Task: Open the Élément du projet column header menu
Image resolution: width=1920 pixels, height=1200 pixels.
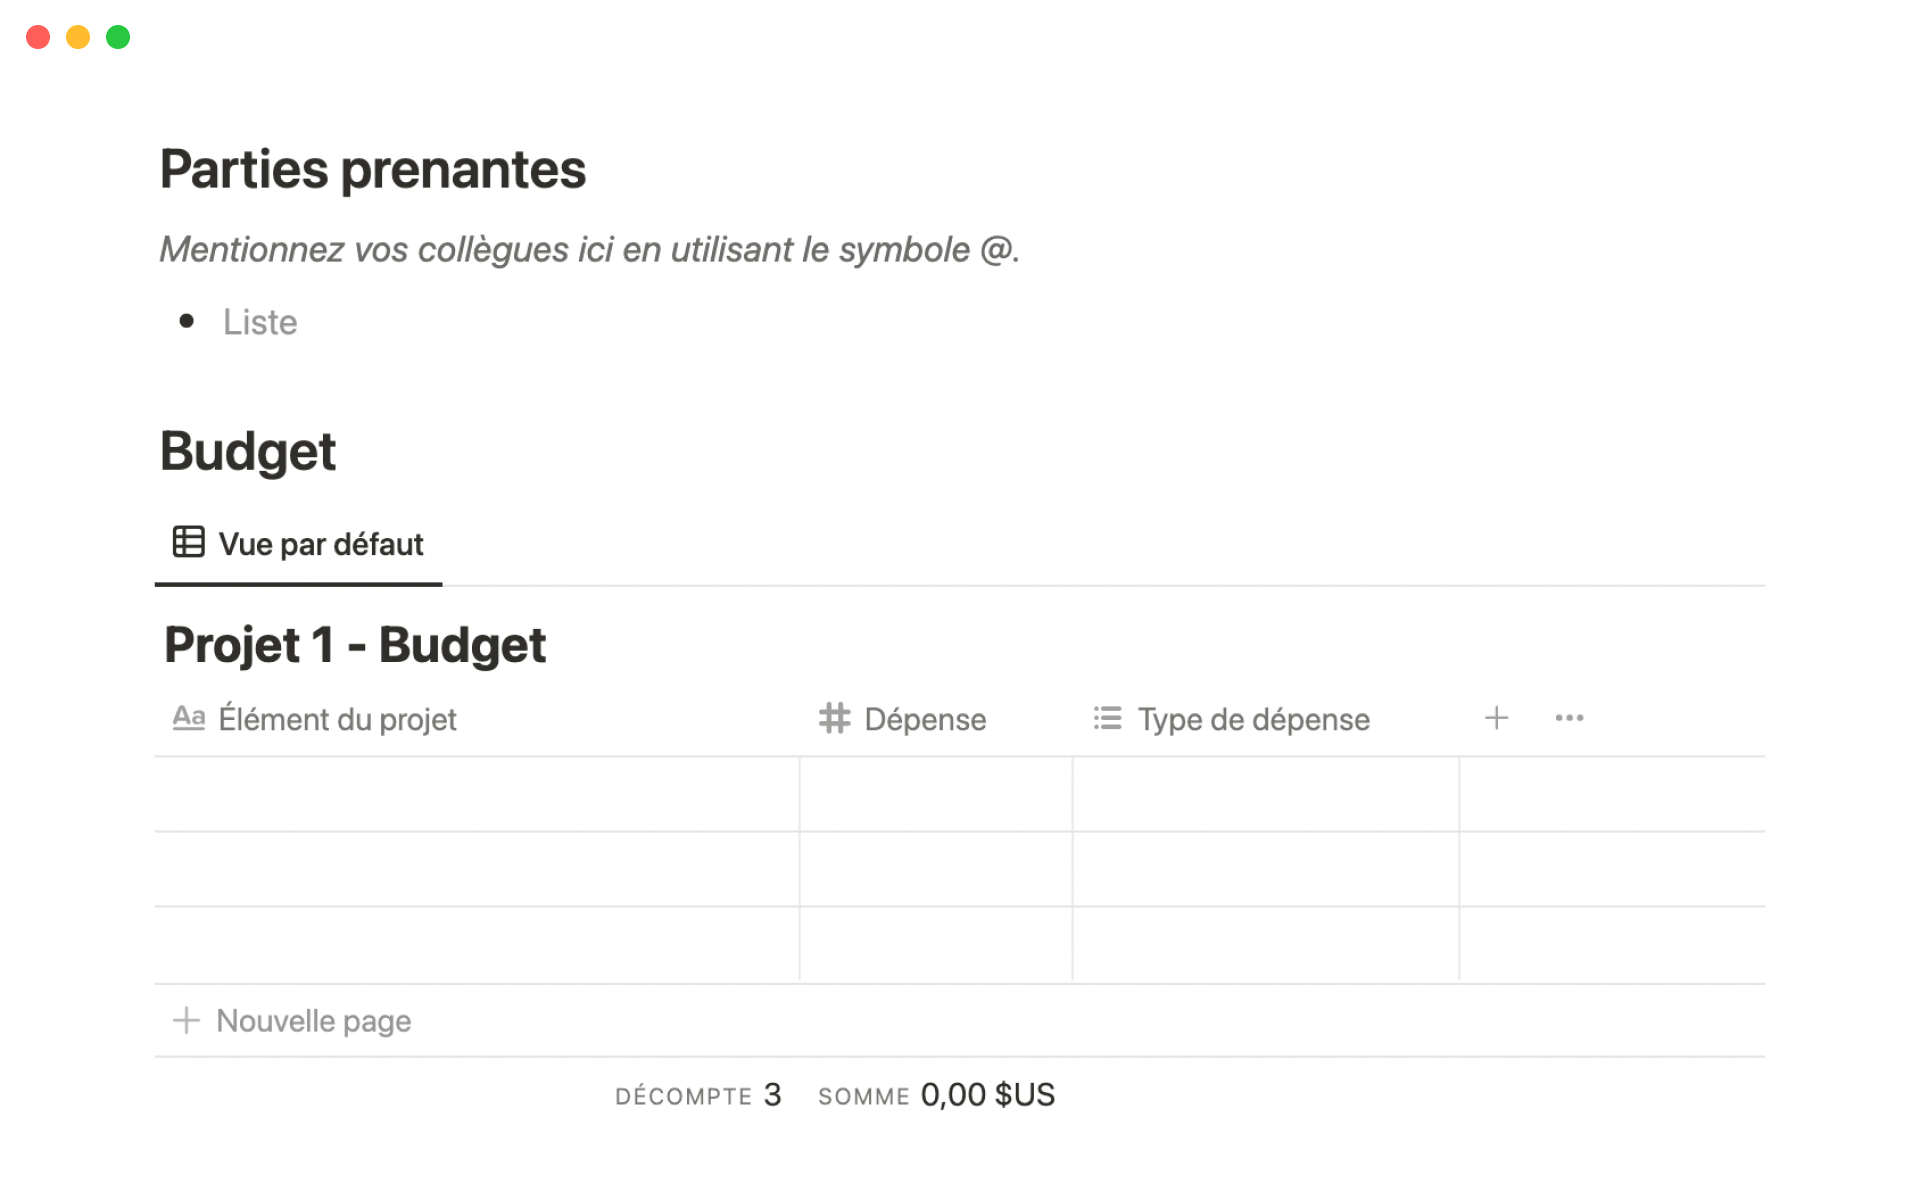Action: tap(477, 719)
